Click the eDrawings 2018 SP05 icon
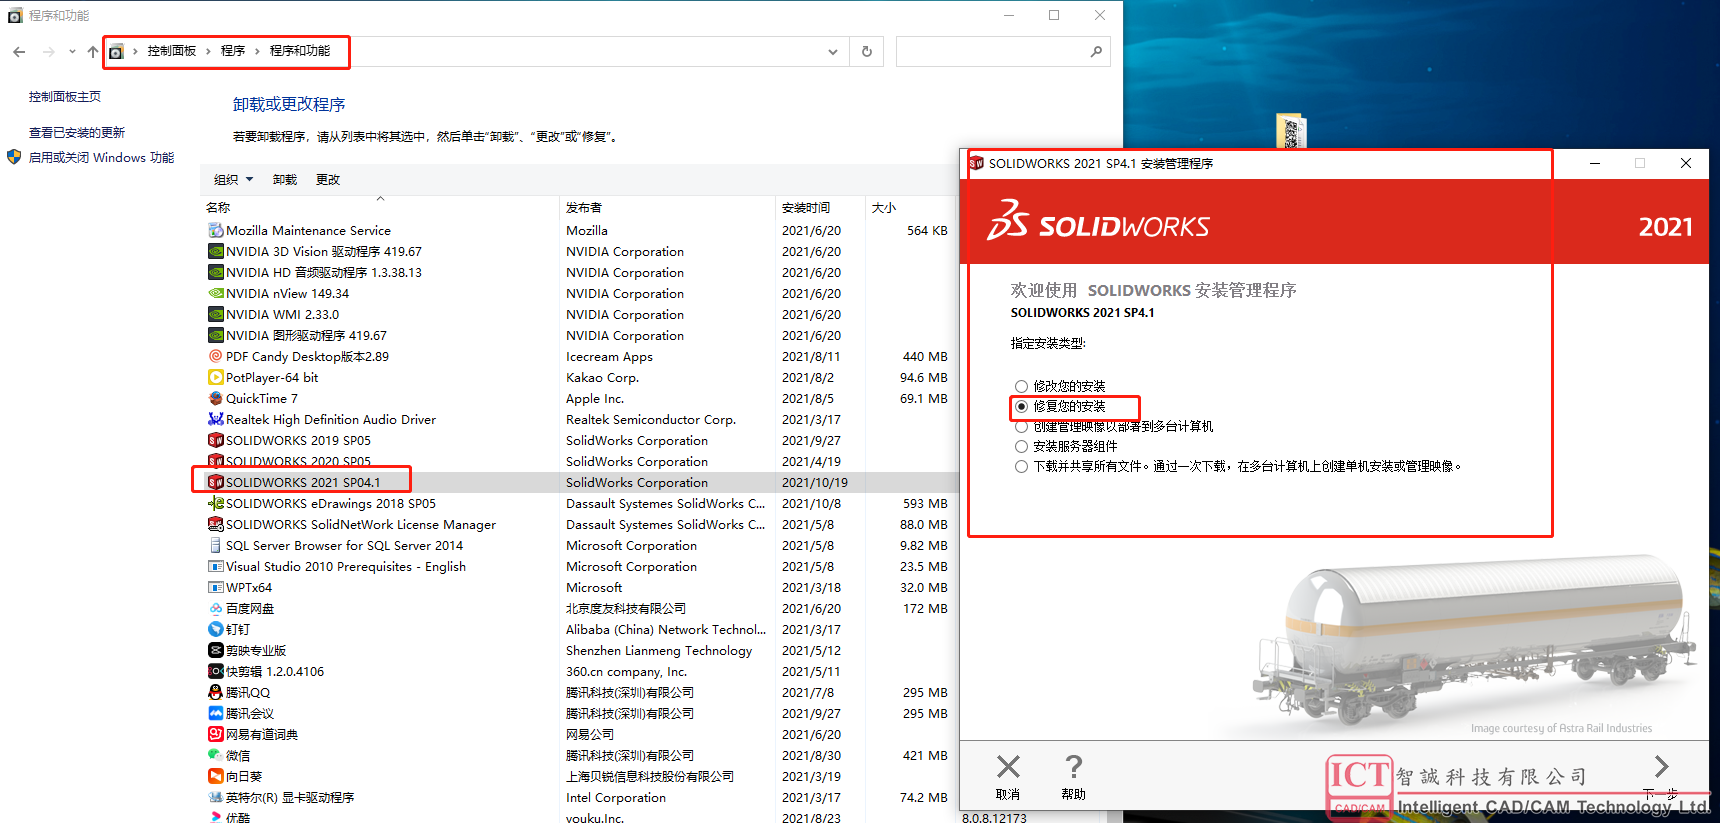 (215, 503)
